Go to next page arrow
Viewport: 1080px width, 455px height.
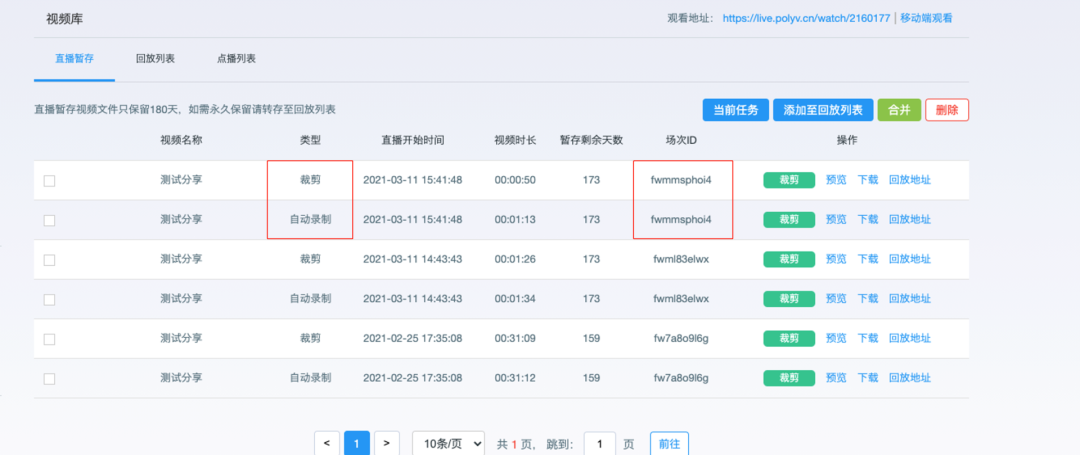(x=387, y=443)
